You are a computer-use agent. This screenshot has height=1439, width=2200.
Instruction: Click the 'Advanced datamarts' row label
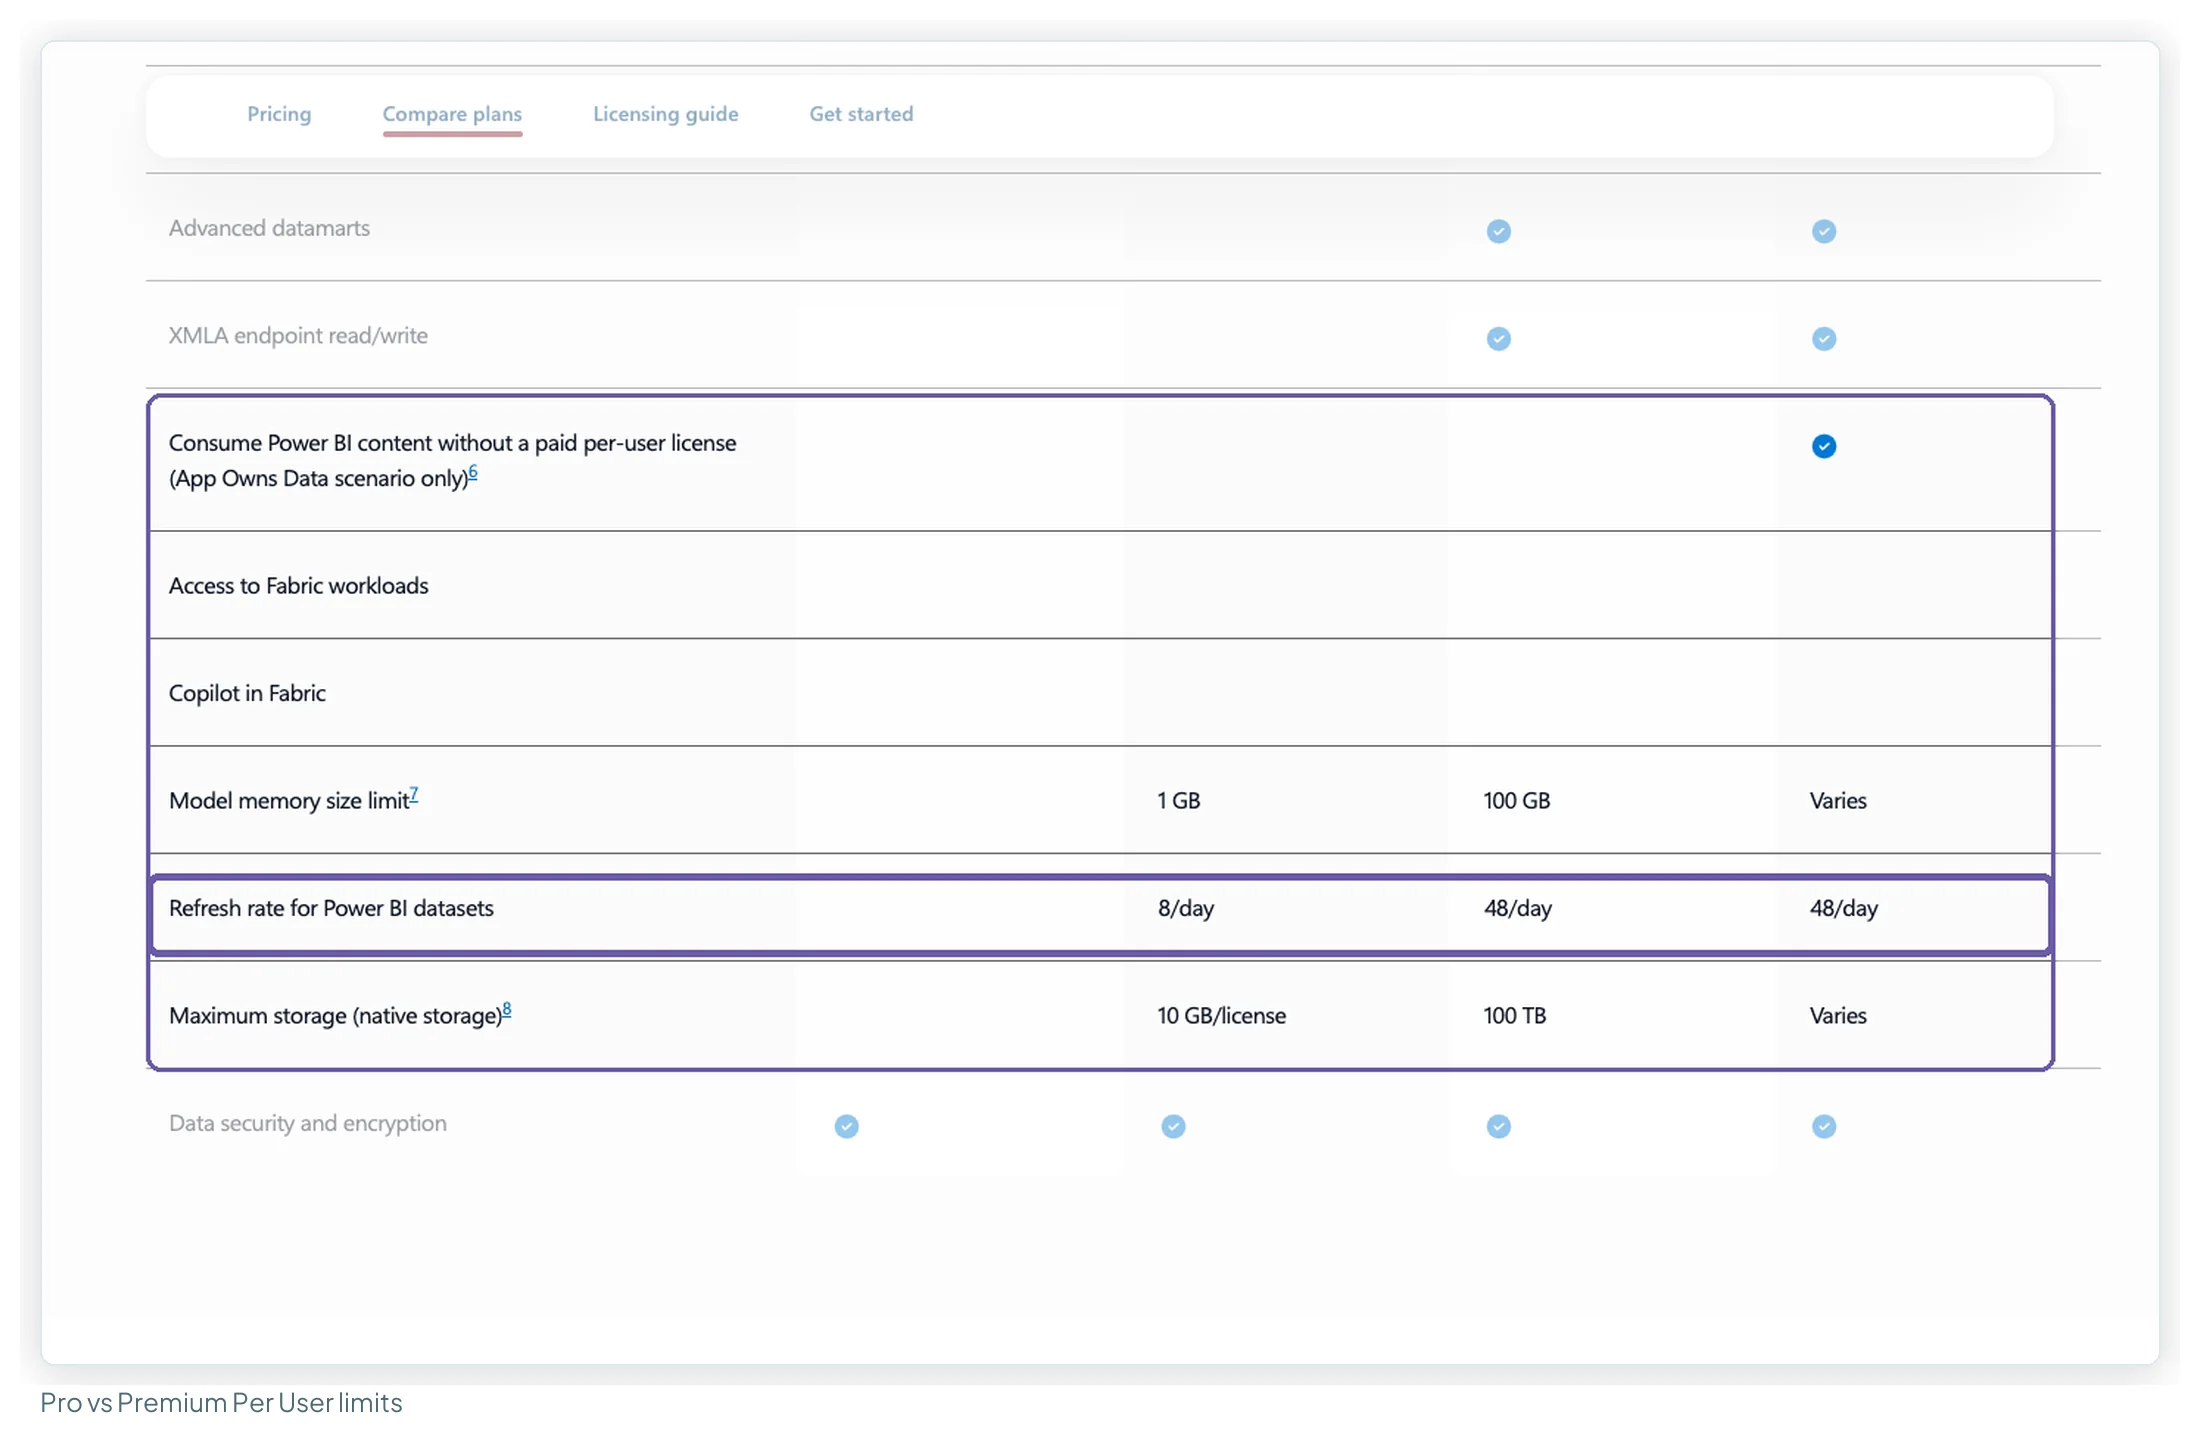coord(269,228)
